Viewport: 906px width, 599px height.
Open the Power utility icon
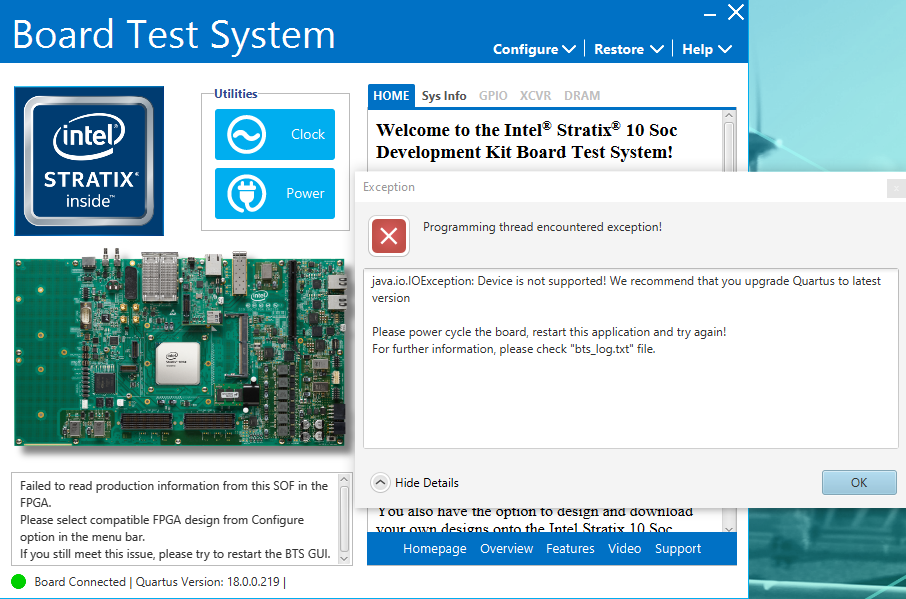pyautogui.click(x=246, y=193)
